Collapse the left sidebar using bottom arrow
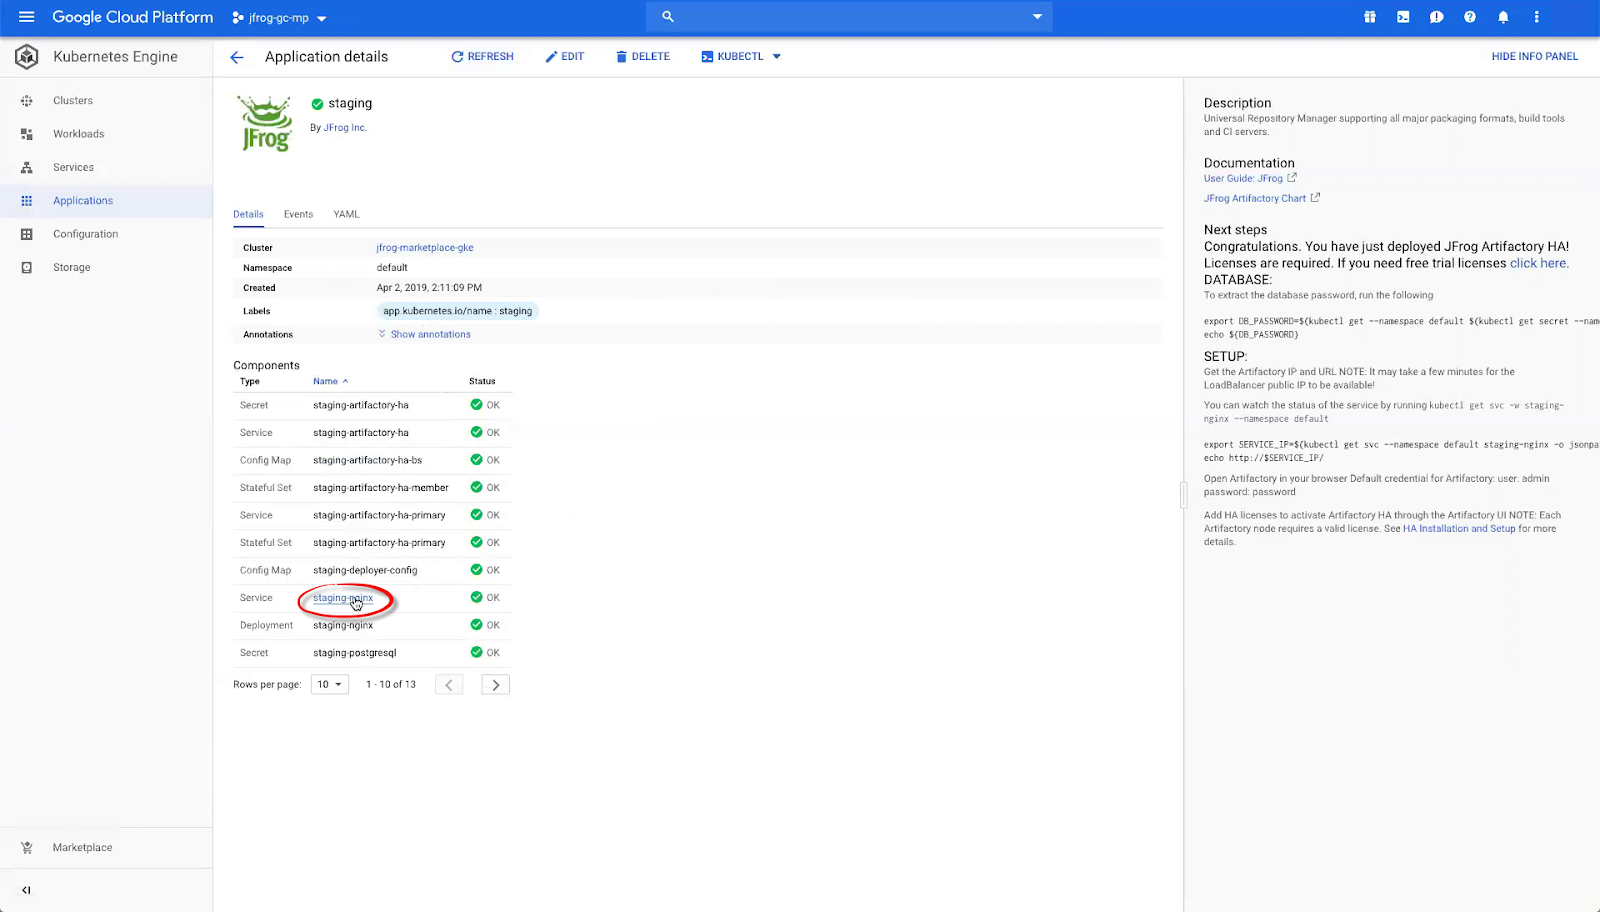1600x912 pixels. (26, 890)
